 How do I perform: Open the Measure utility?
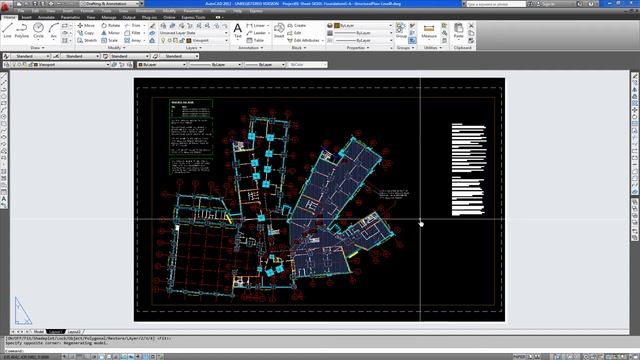click(x=429, y=31)
